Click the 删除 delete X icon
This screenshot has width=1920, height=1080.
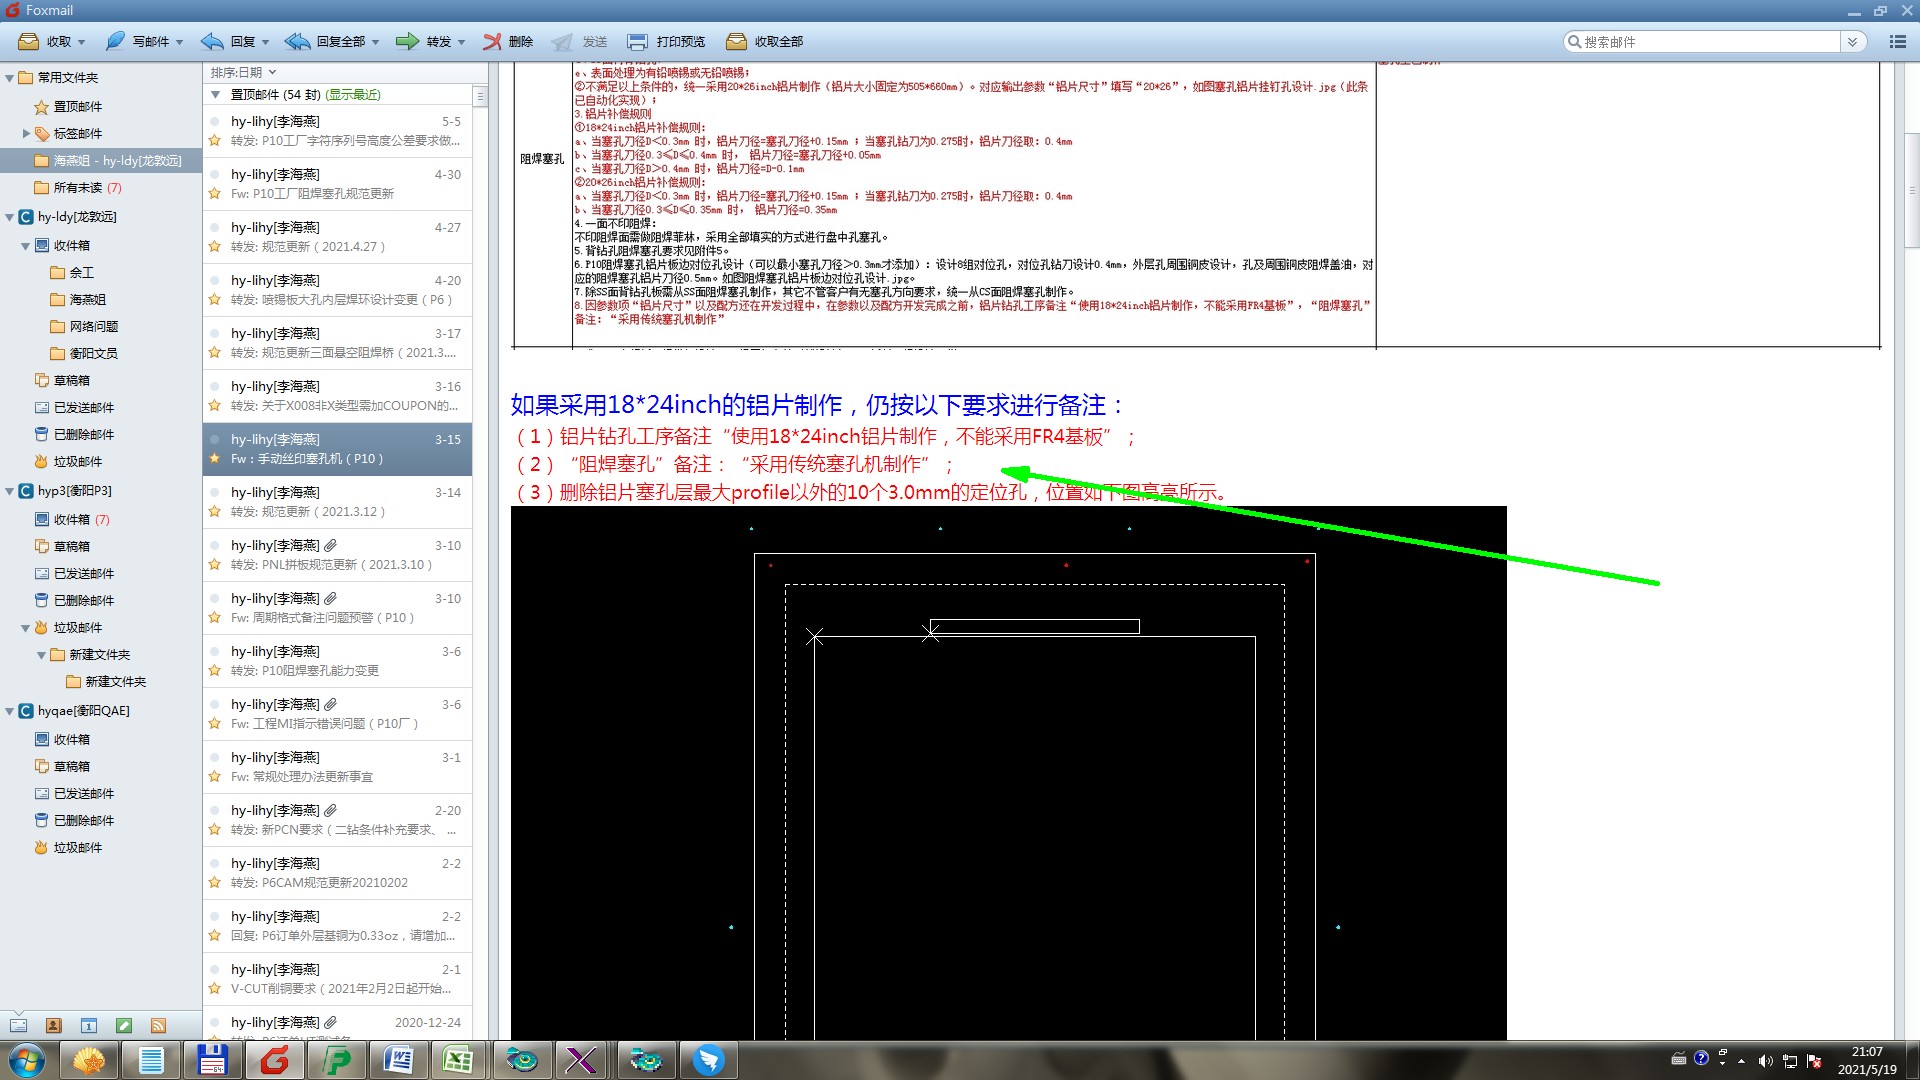[x=492, y=41]
